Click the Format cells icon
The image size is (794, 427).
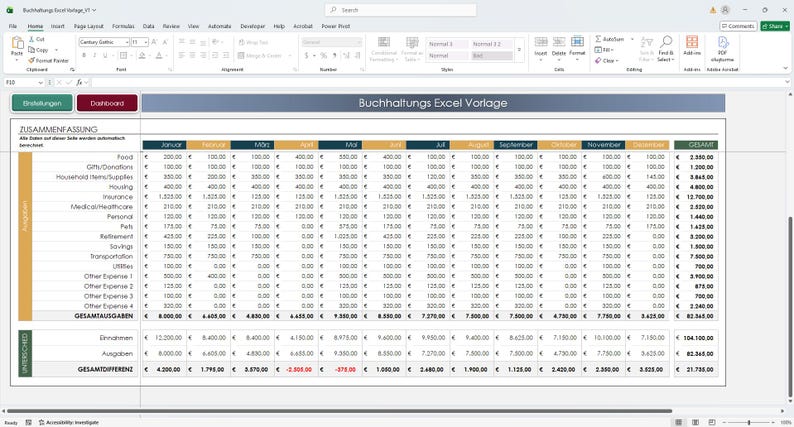pyautogui.click(x=577, y=42)
